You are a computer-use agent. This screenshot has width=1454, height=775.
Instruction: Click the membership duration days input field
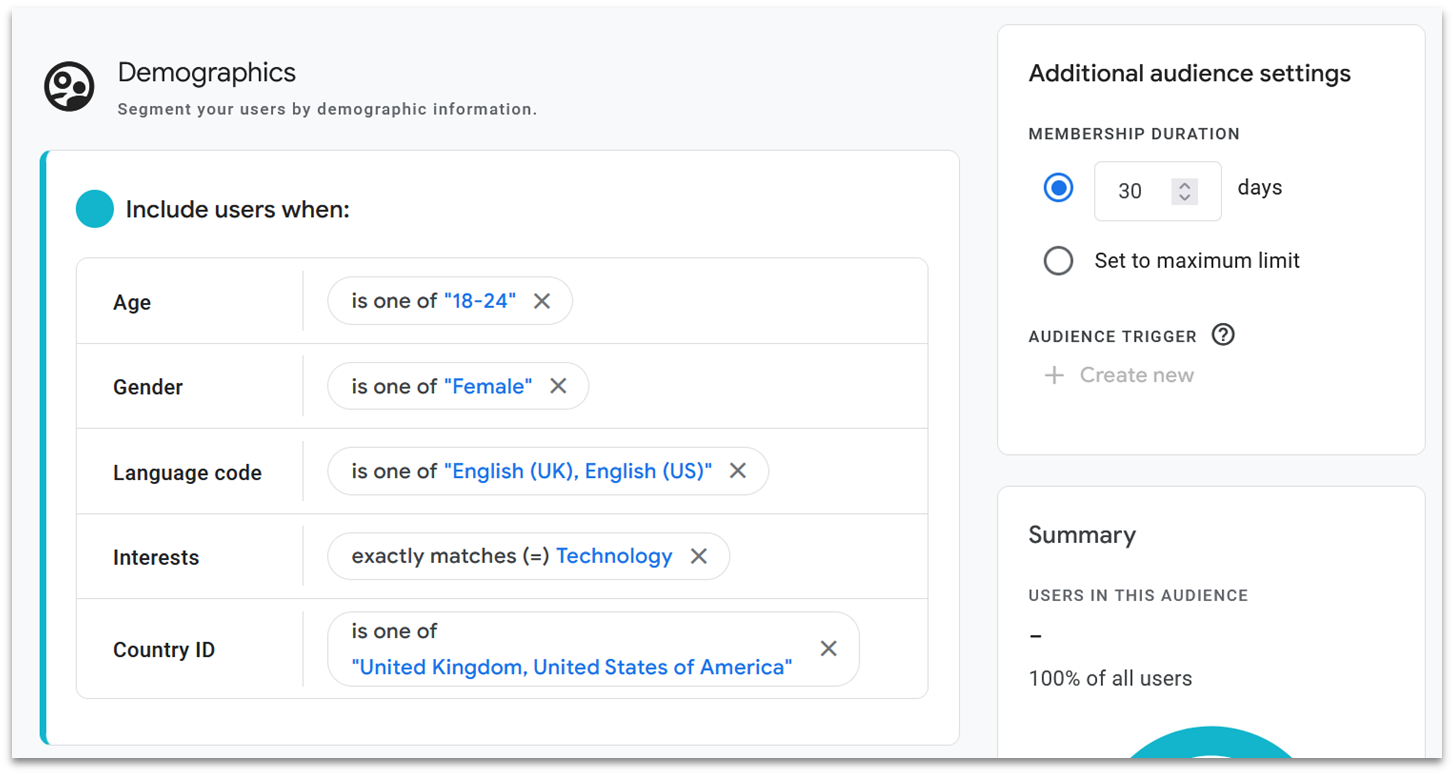(x=1157, y=191)
